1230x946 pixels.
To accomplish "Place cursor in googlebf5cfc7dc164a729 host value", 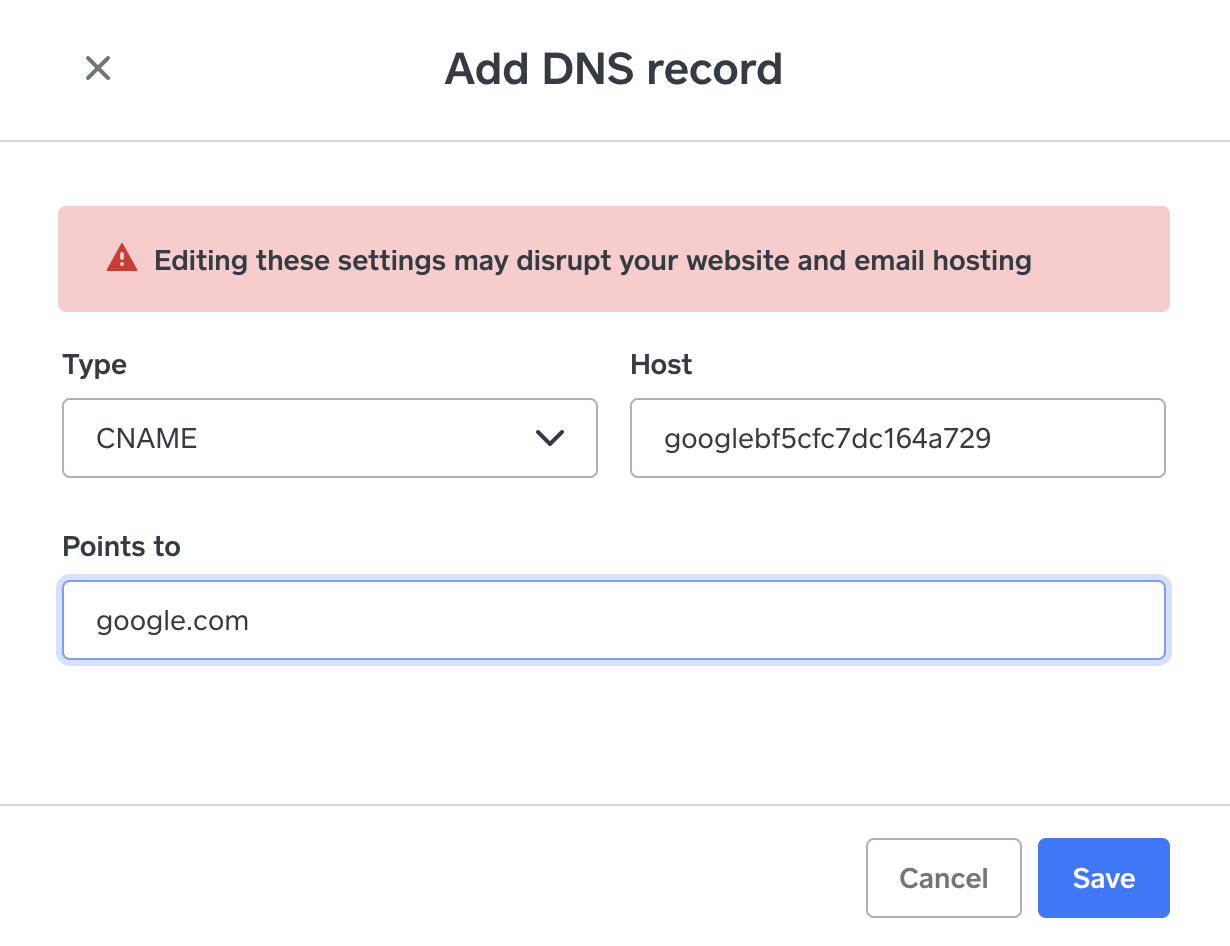I will (828, 438).
